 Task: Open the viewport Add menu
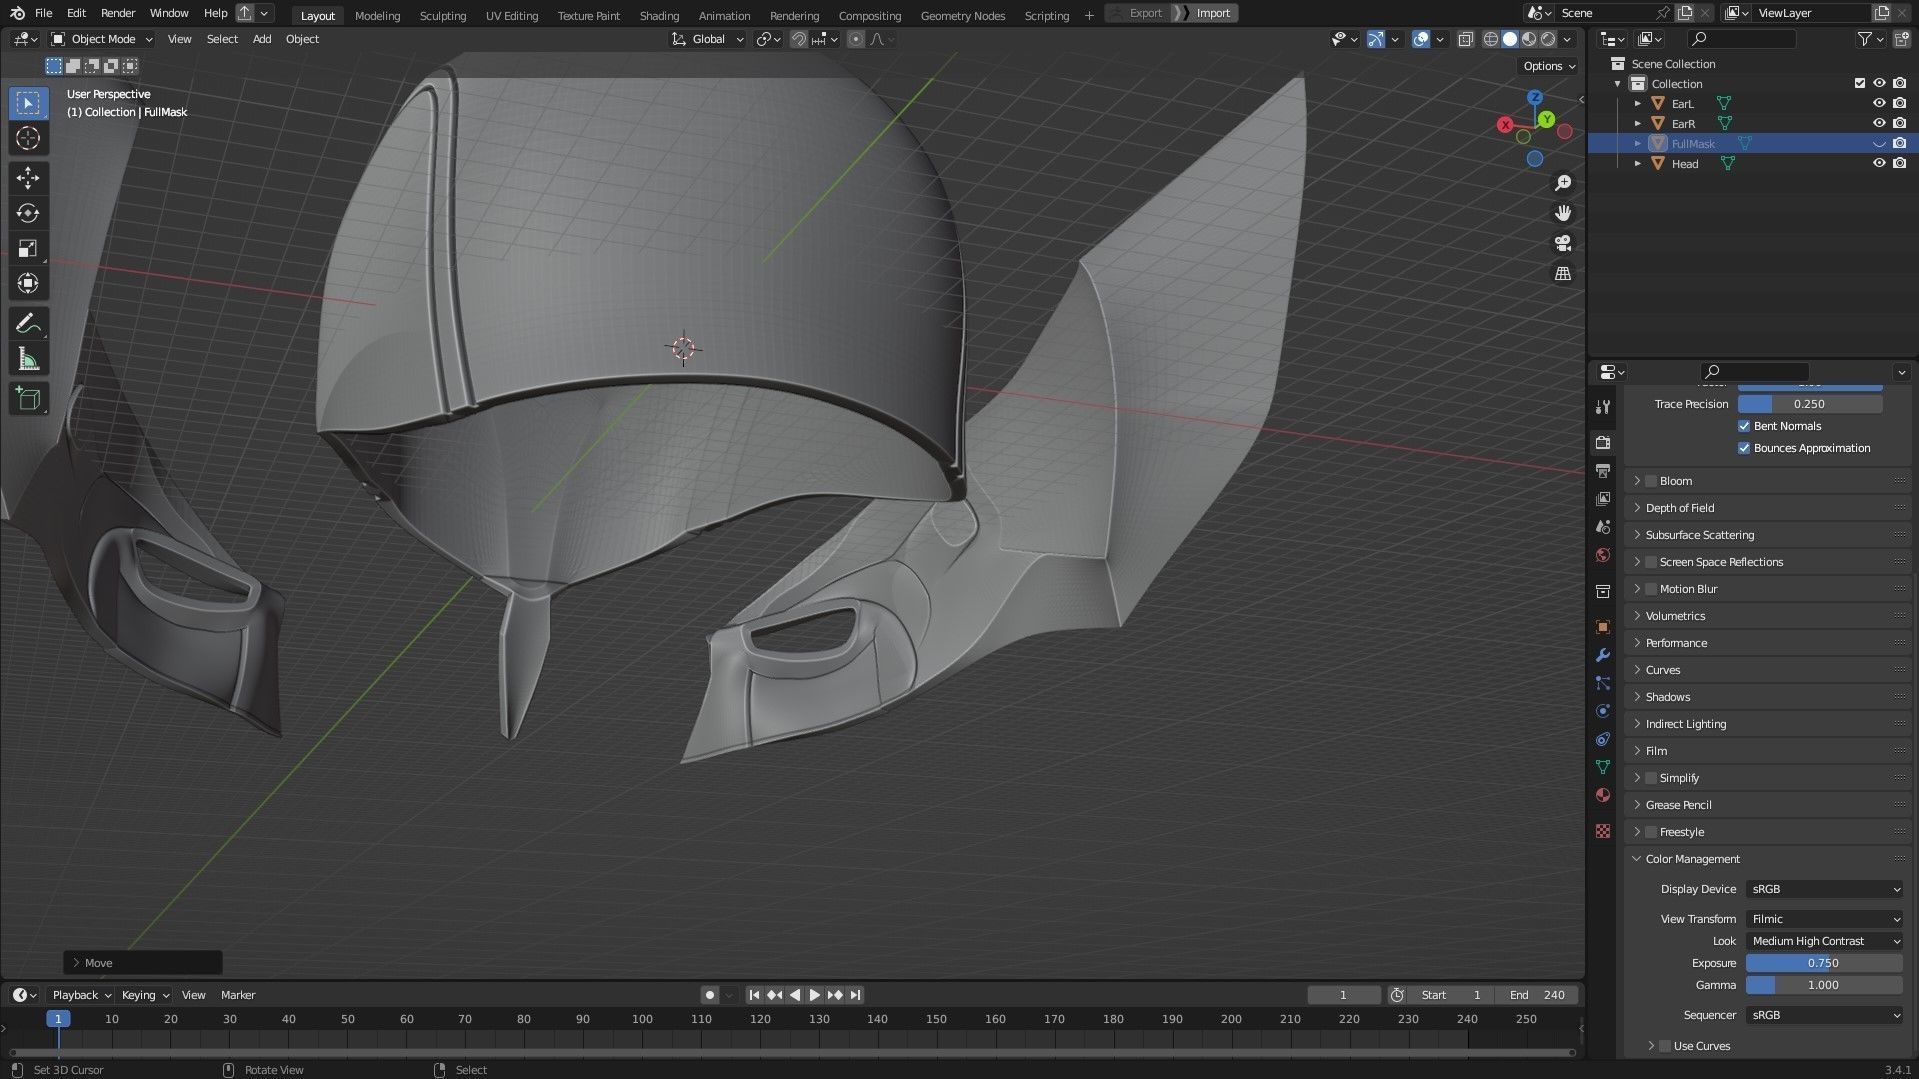coord(261,39)
